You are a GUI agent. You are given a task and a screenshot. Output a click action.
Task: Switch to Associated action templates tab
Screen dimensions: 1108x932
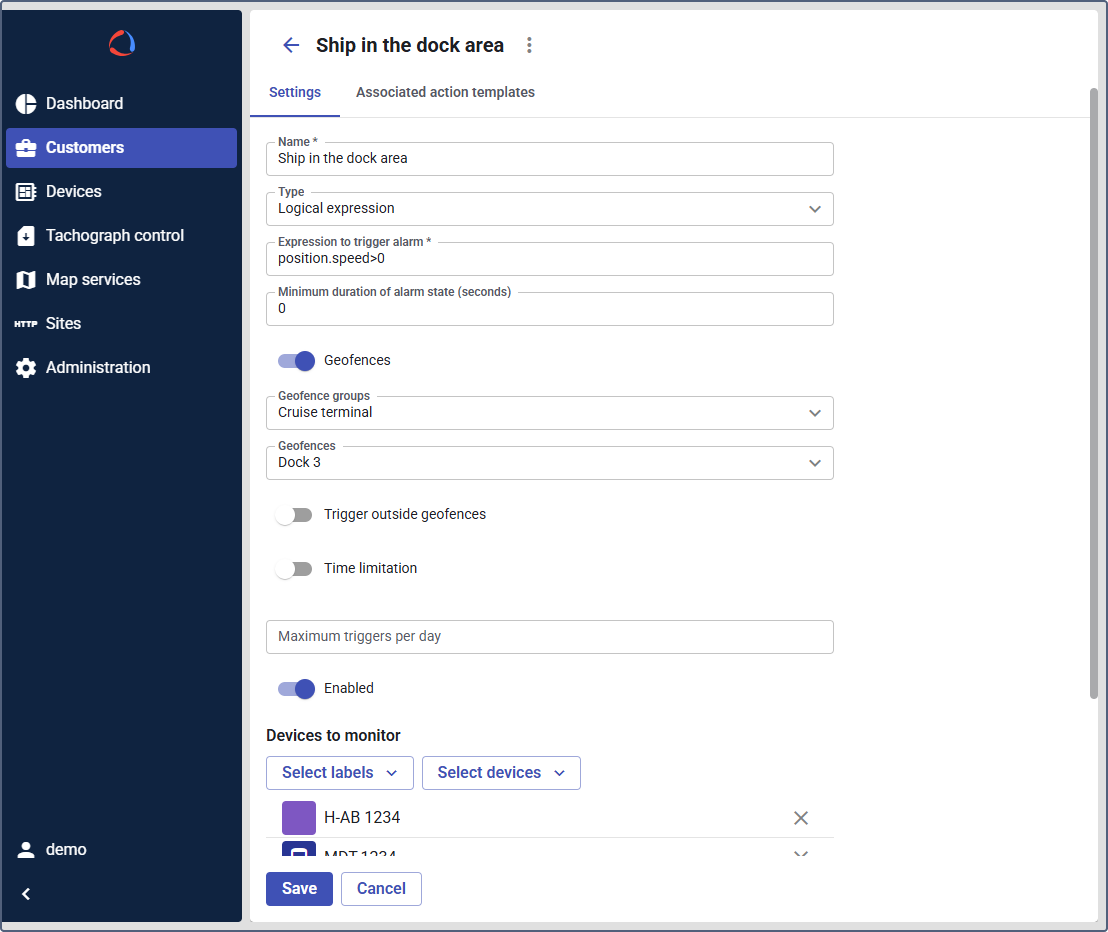(445, 93)
